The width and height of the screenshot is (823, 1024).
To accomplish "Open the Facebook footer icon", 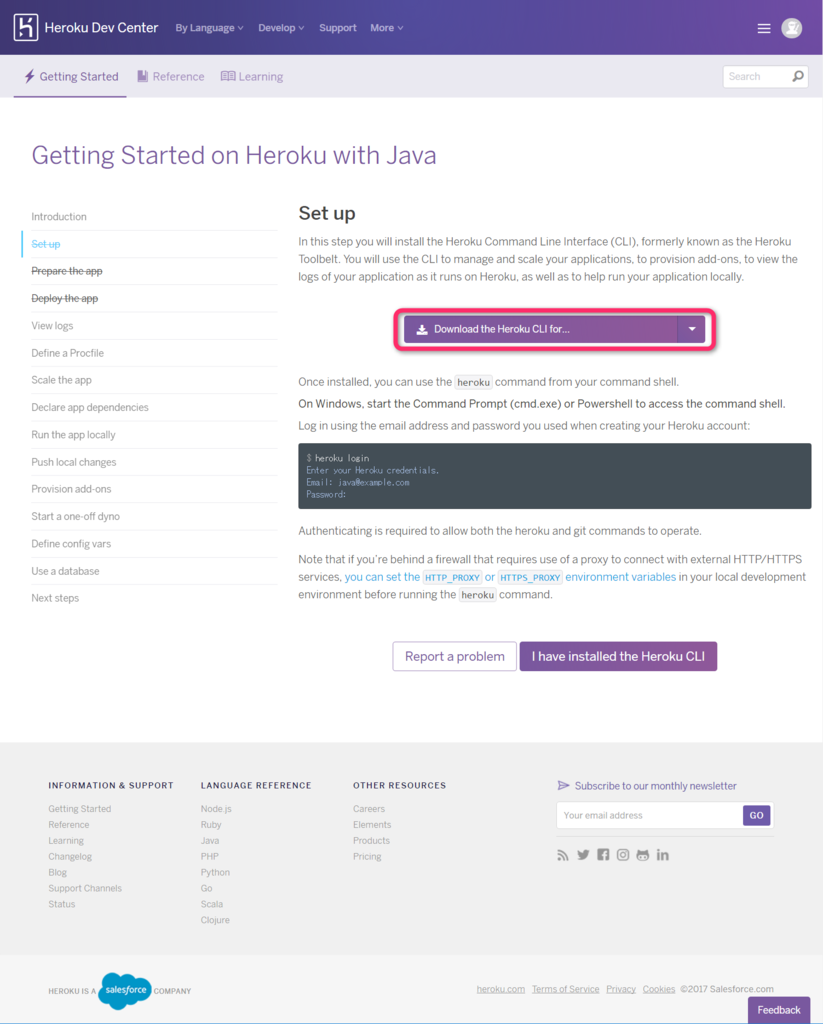I will (603, 855).
